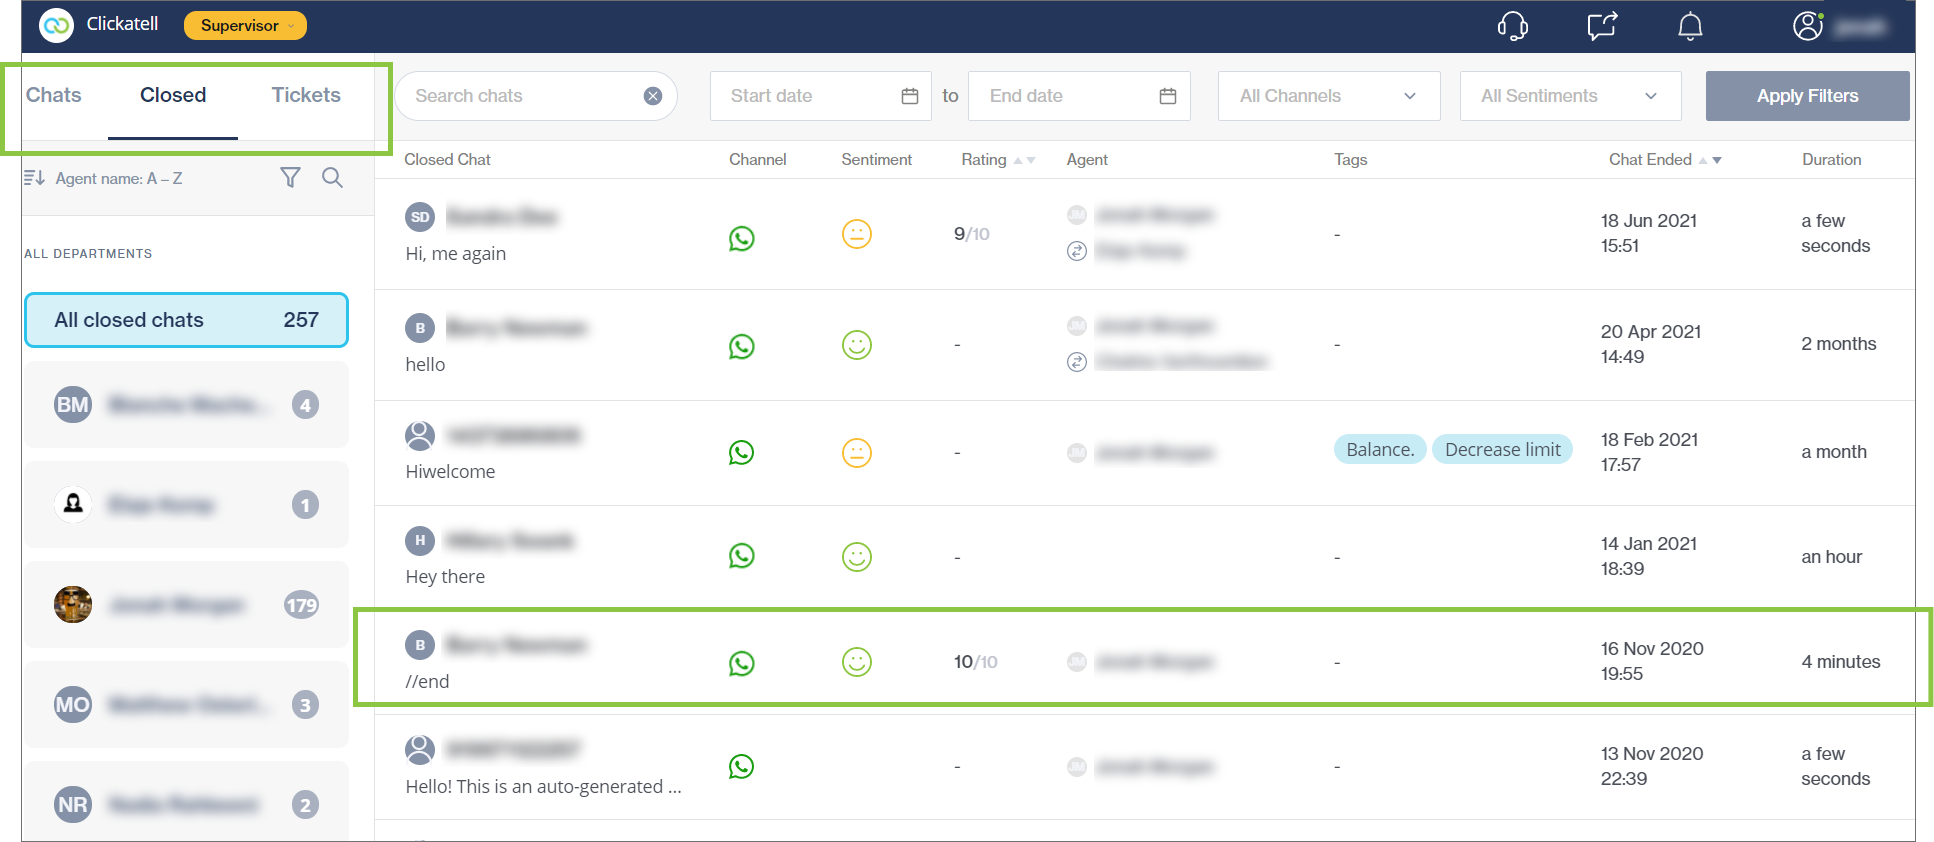
Task: Clear the Search chats field
Action: 653,96
